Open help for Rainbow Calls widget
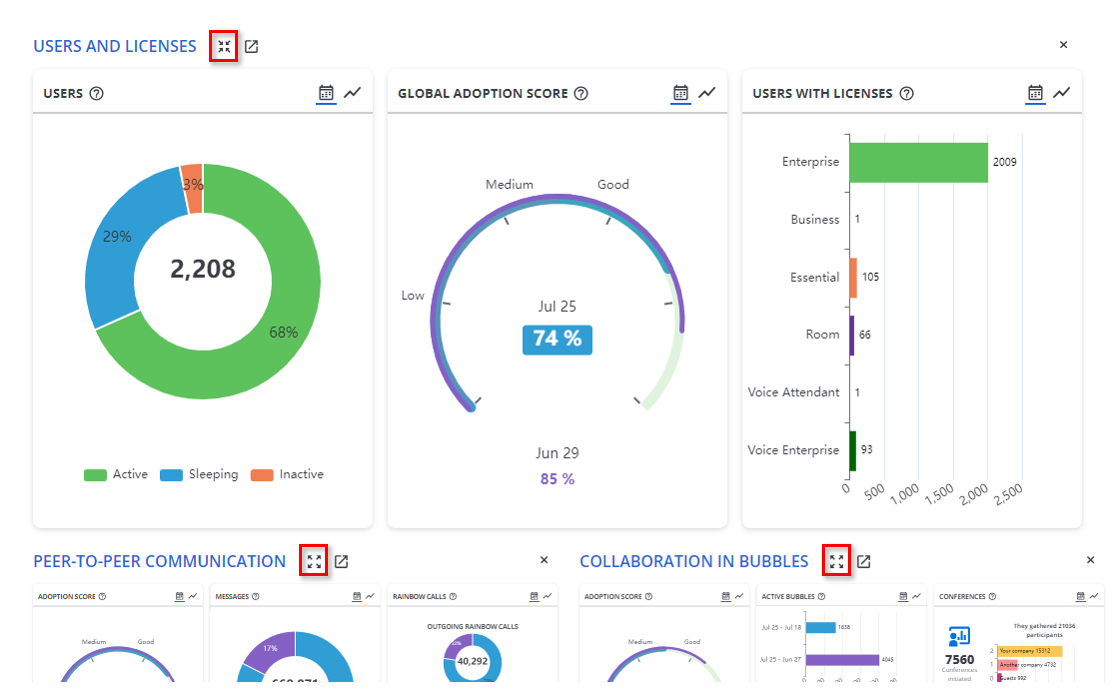This screenshot has height=689, width=1113. pyautogui.click(x=453, y=597)
